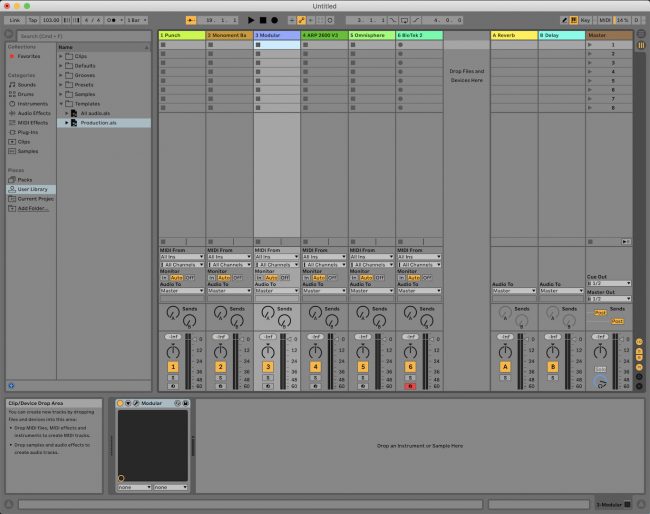The width and height of the screenshot is (650, 514).
Task: Open the Drums category in the browser
Action: (x=25, y=94)
